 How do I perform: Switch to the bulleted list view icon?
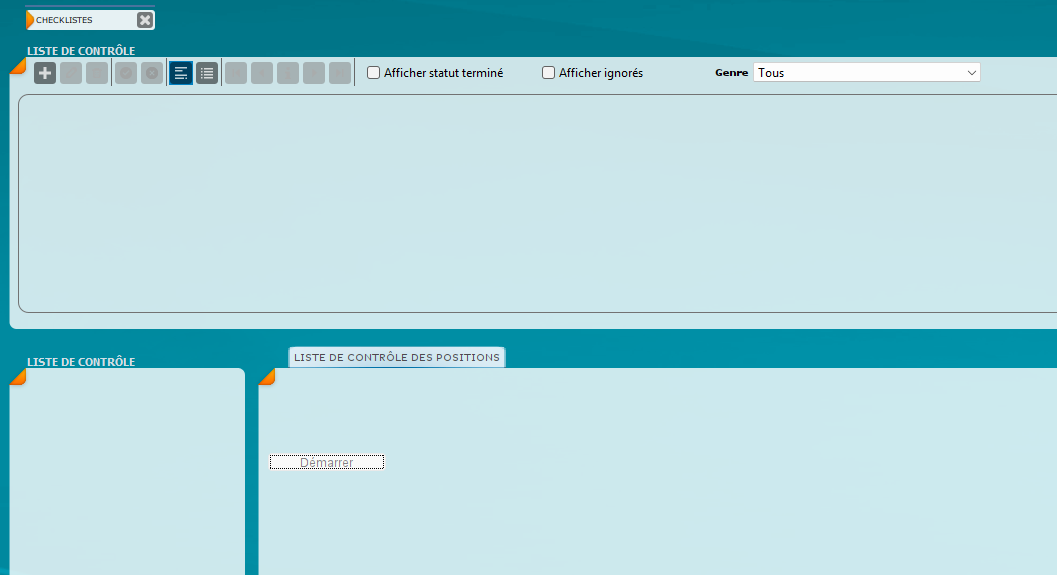[207, 73]
